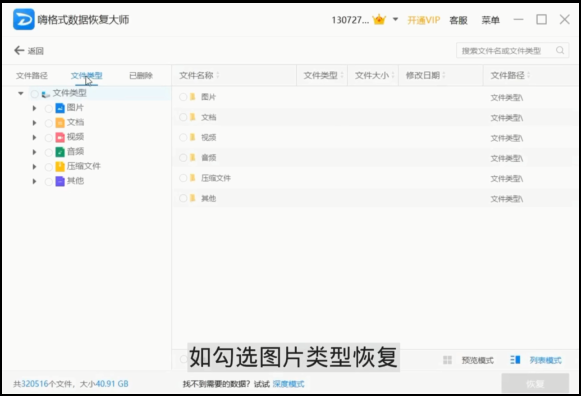Click 音频 folder icon in file list
The image size is (581, 396).
(193, 157)
